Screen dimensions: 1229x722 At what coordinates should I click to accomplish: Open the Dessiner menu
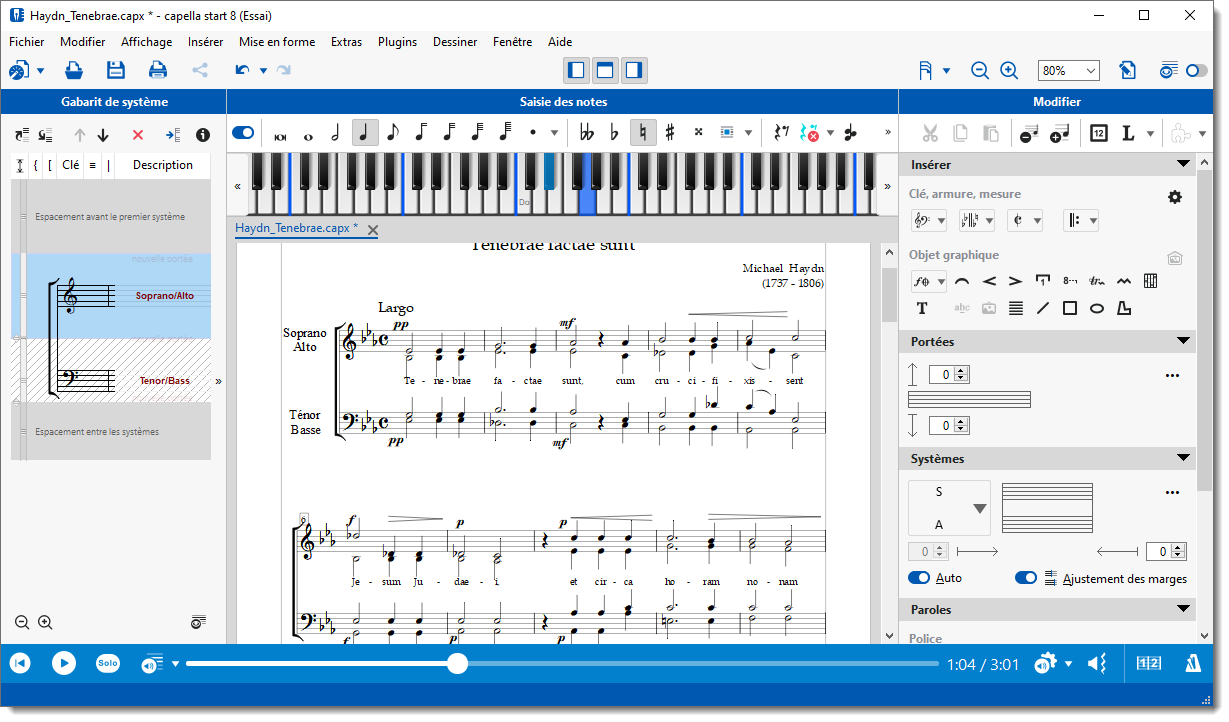pyautogui.click(x=456, y=42)
